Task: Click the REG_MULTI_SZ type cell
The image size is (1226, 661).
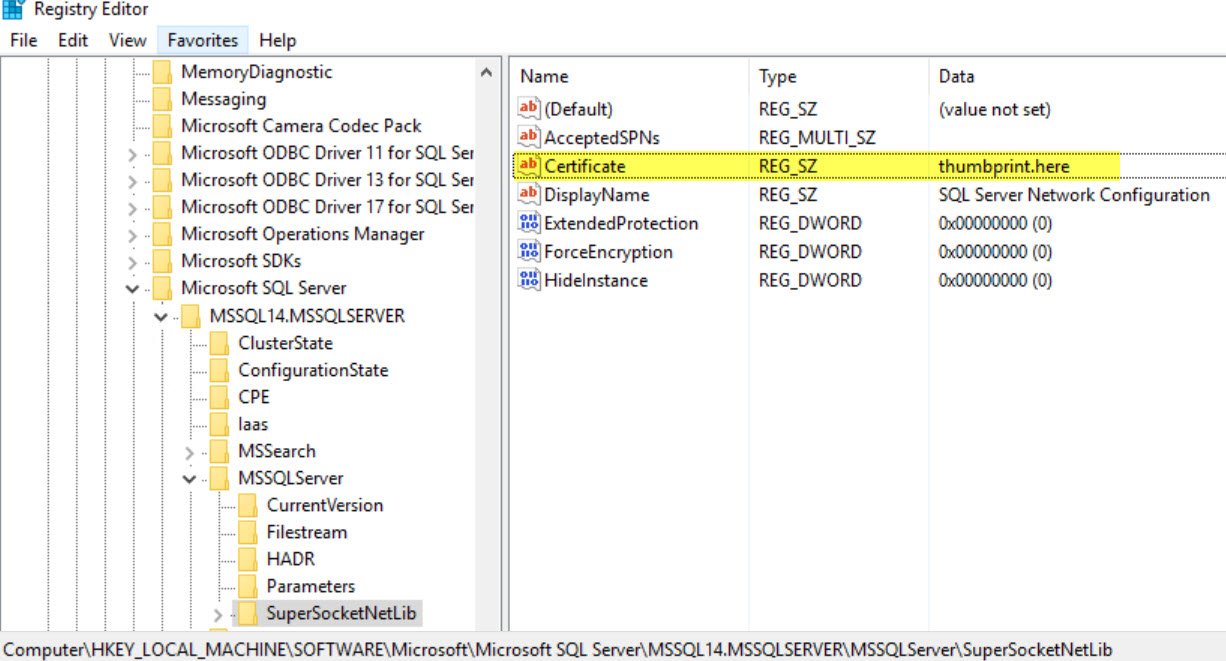Action: click(x=818, y=137)
